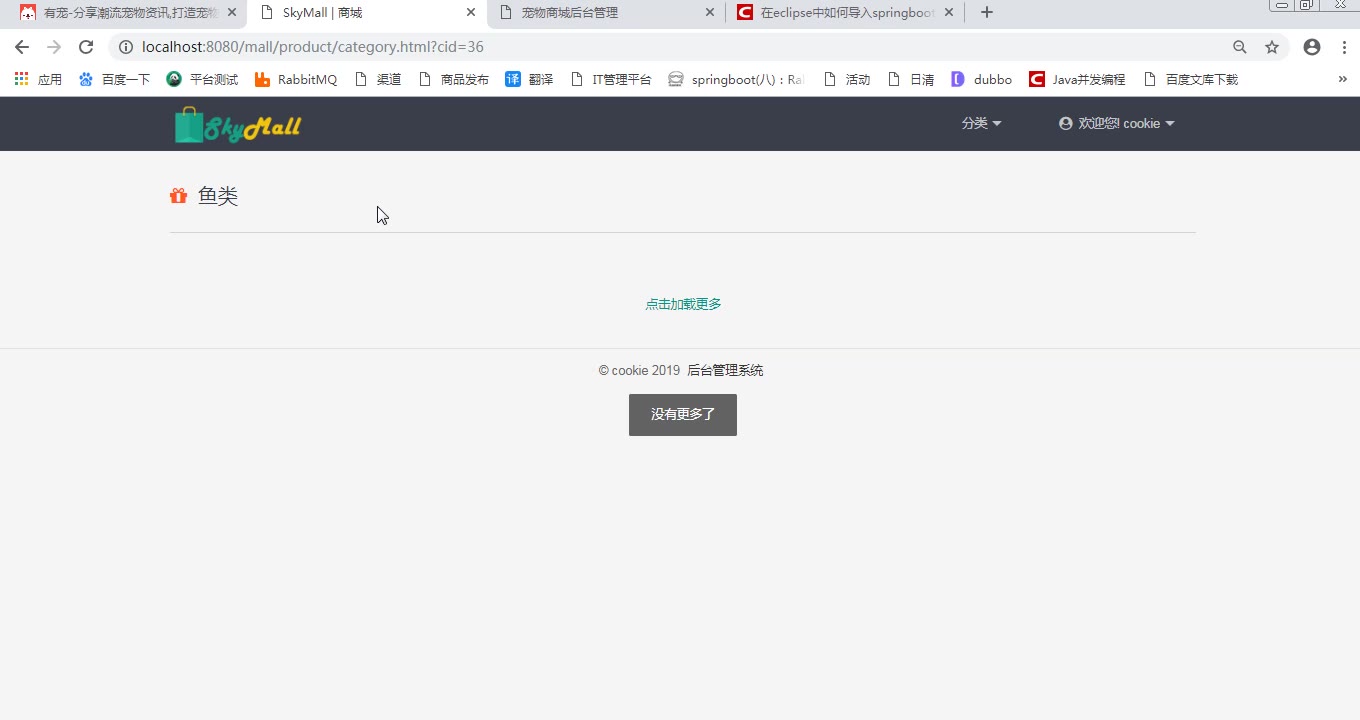Open the 百度一下 bookmark
The image size is (1360, 720).
[114, 79]
